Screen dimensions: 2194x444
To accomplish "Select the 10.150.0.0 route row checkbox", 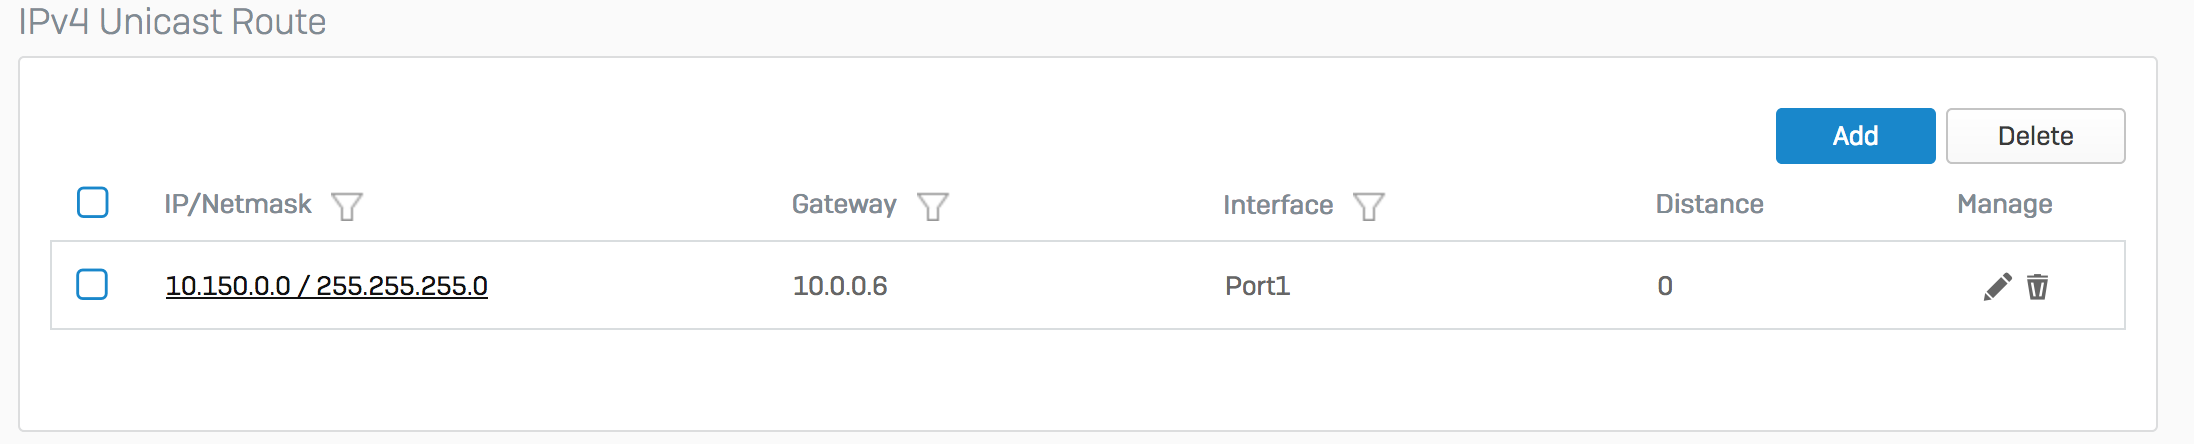I will 93,284.
